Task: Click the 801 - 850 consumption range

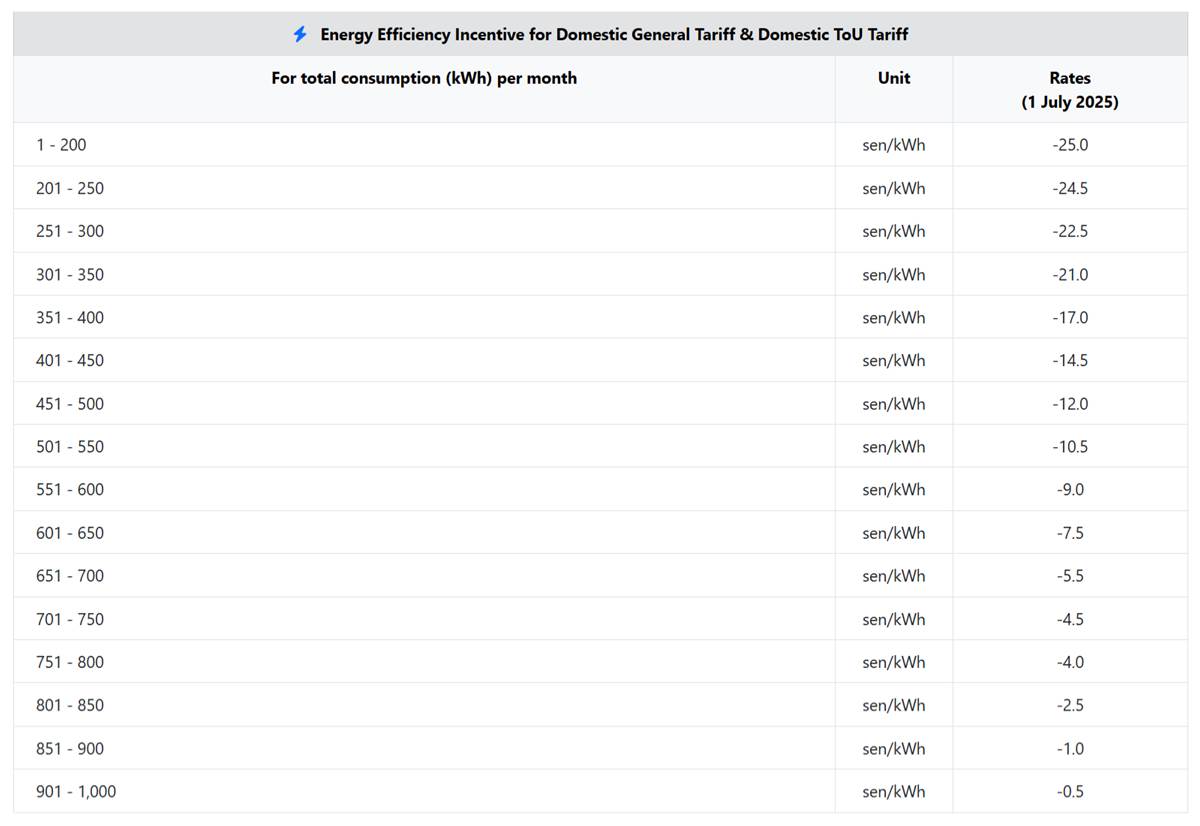Action: (70, 705)
